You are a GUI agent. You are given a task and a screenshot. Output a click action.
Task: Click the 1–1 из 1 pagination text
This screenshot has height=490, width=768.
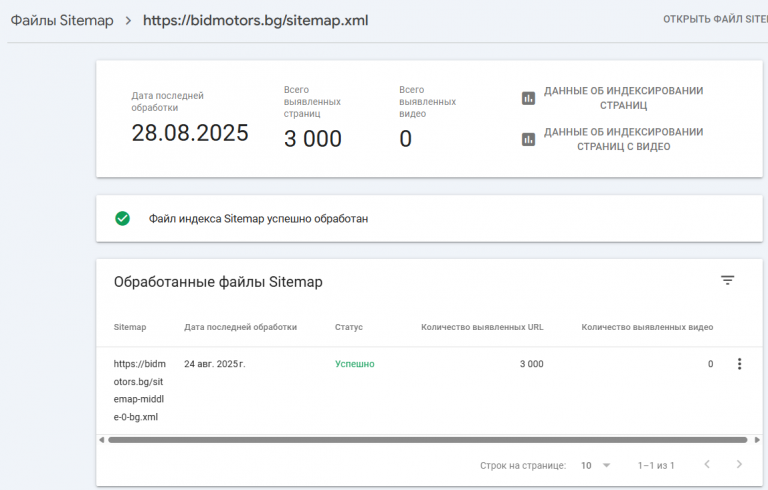pos(656,466)
